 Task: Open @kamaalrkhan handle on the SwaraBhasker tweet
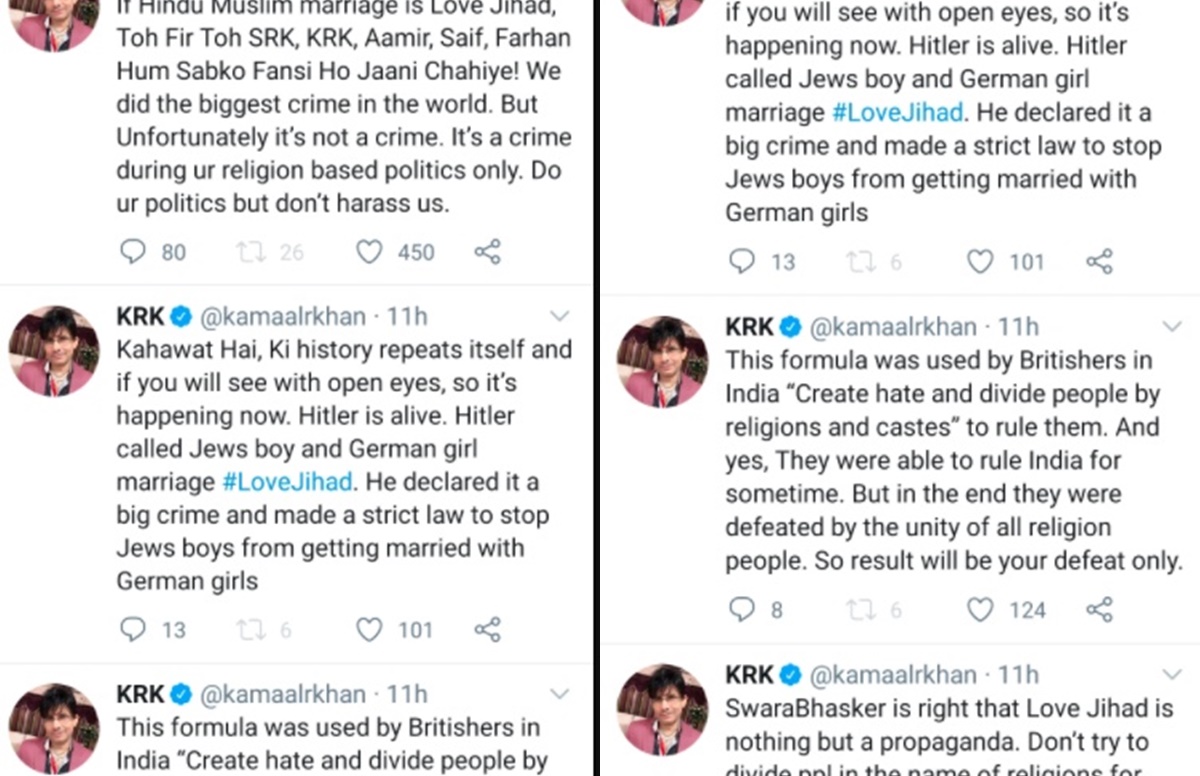point(891,675)
